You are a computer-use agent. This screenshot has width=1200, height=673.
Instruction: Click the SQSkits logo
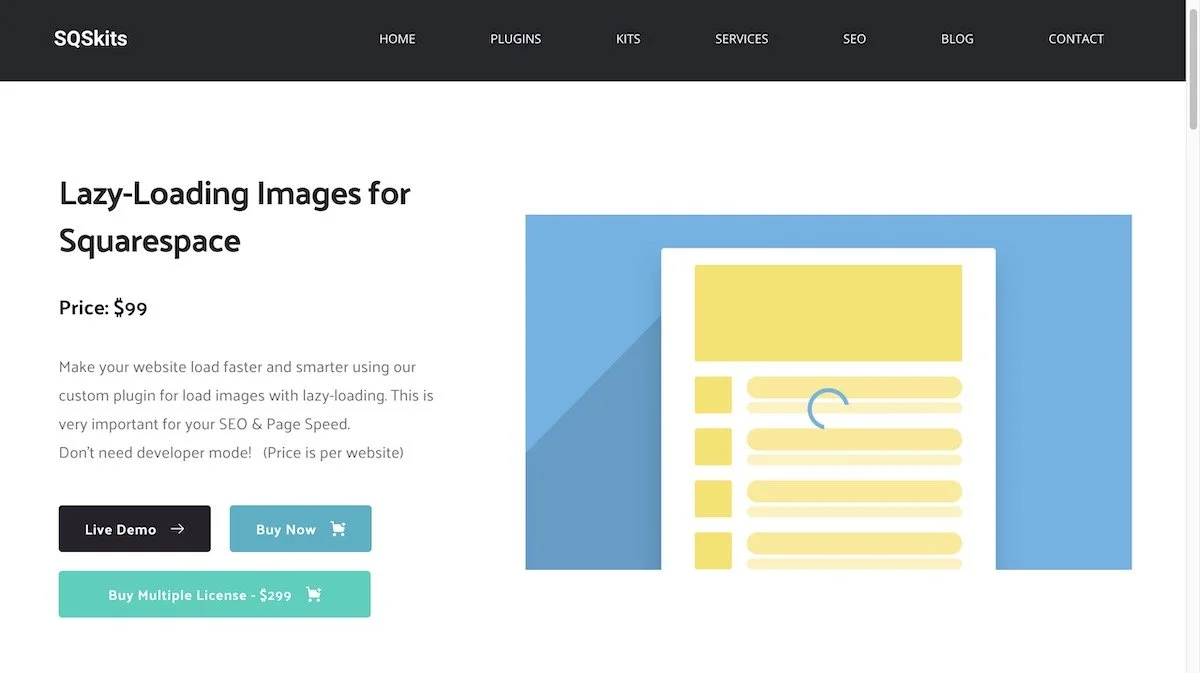[90, 38]
